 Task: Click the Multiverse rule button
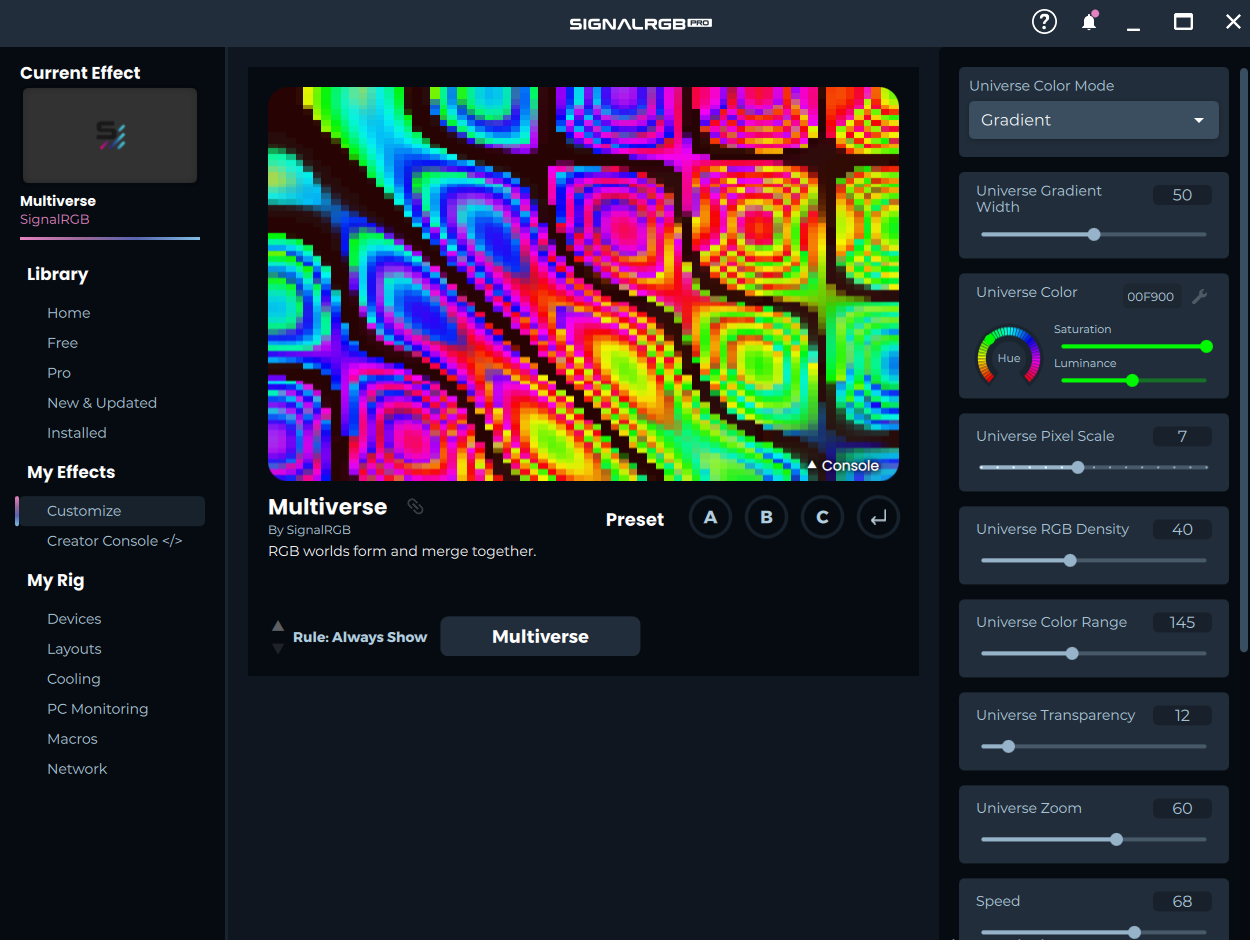tap(540, 637)
